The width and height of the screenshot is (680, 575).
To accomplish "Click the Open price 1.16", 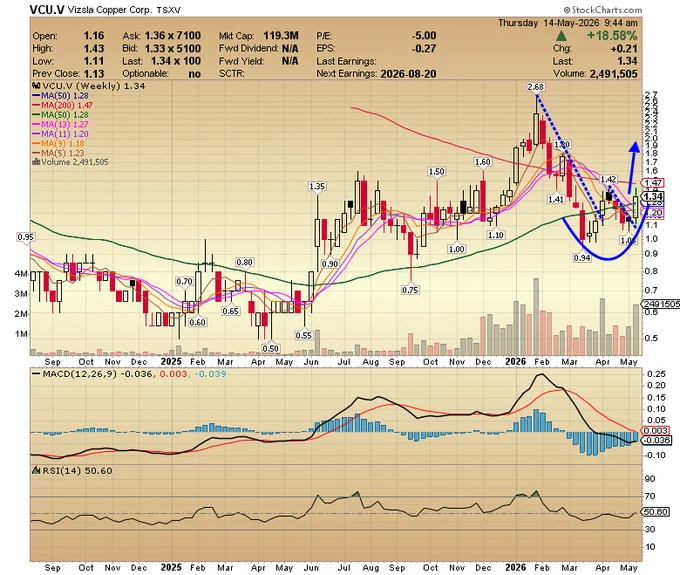I will [x=94, y=36].
